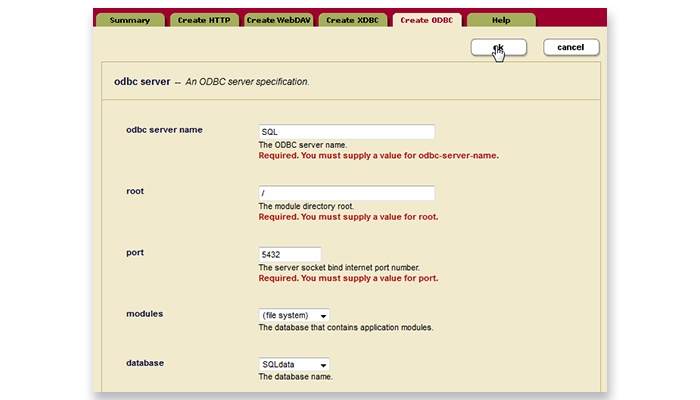The width and height of the screenshot is (700, 400).
Task: Select the Create XDBC tab
Action: (x=353, y=20)
